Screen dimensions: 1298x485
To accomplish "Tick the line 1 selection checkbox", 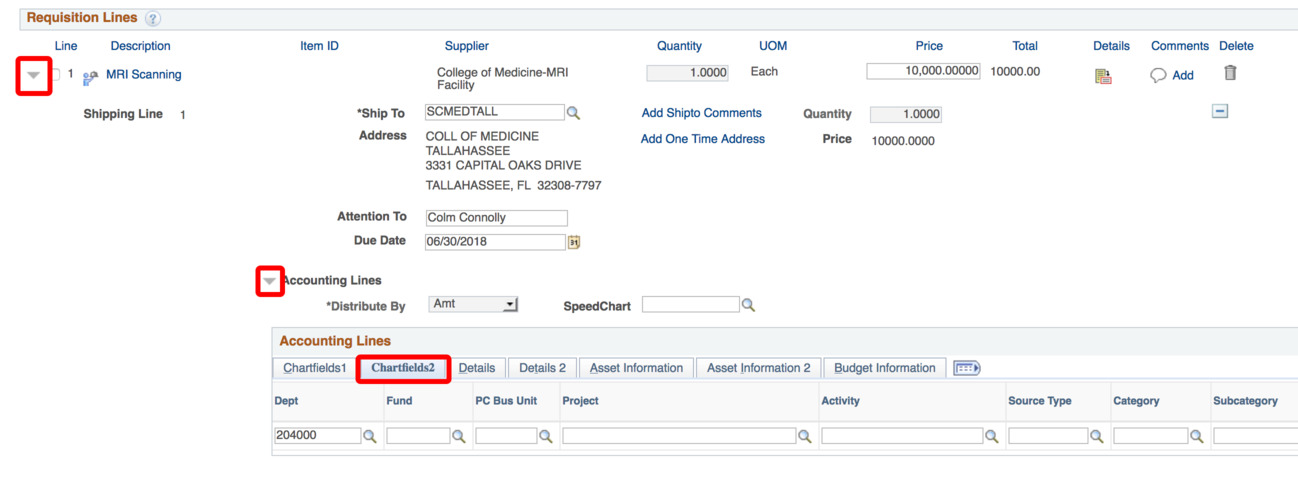I will tap(56, 75).
